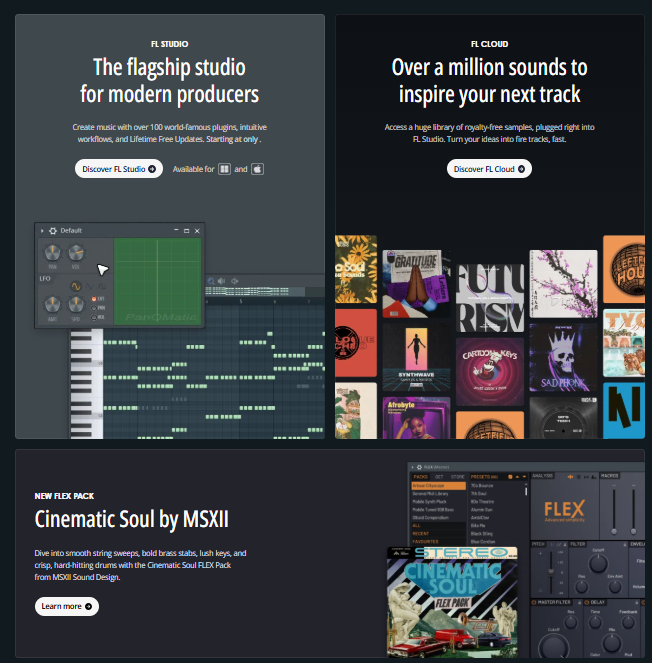
Task: Open the Cartoon Keys pack cover
Action: pyautogui.click(x=490, y=372)
